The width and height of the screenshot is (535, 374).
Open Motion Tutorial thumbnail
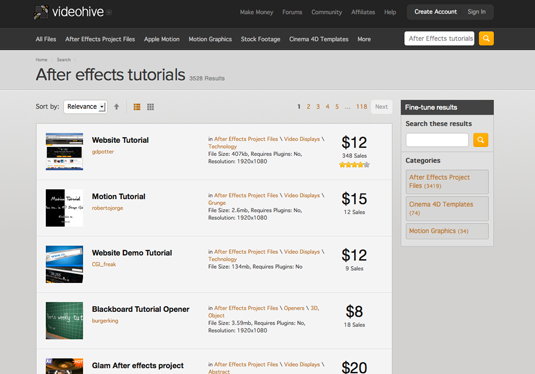[64, 208]
